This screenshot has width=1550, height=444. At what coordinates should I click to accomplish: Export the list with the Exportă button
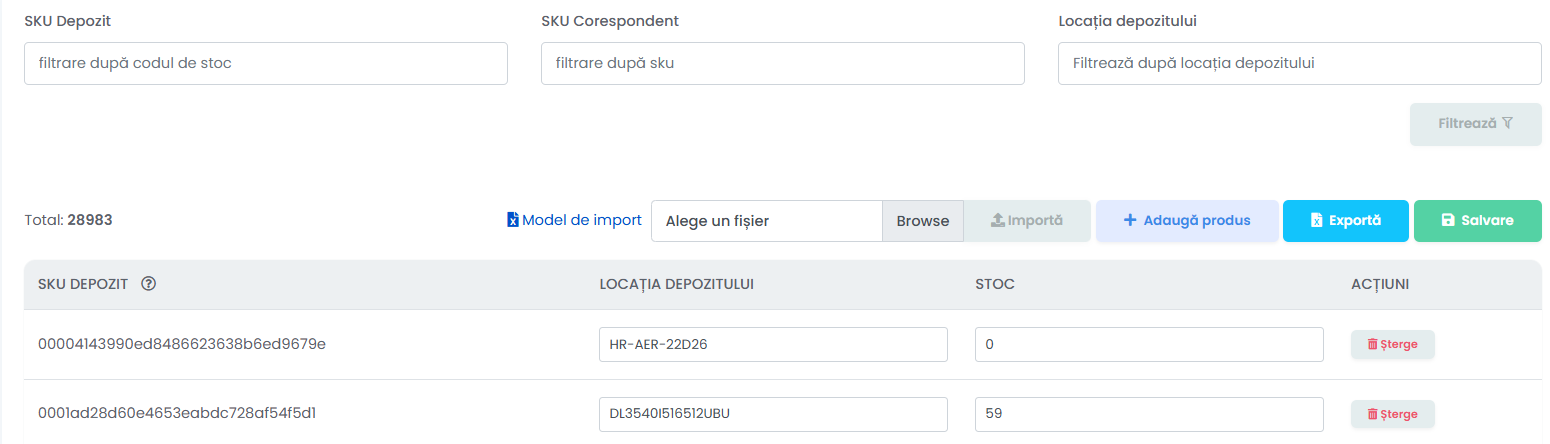coord(1346,221)
